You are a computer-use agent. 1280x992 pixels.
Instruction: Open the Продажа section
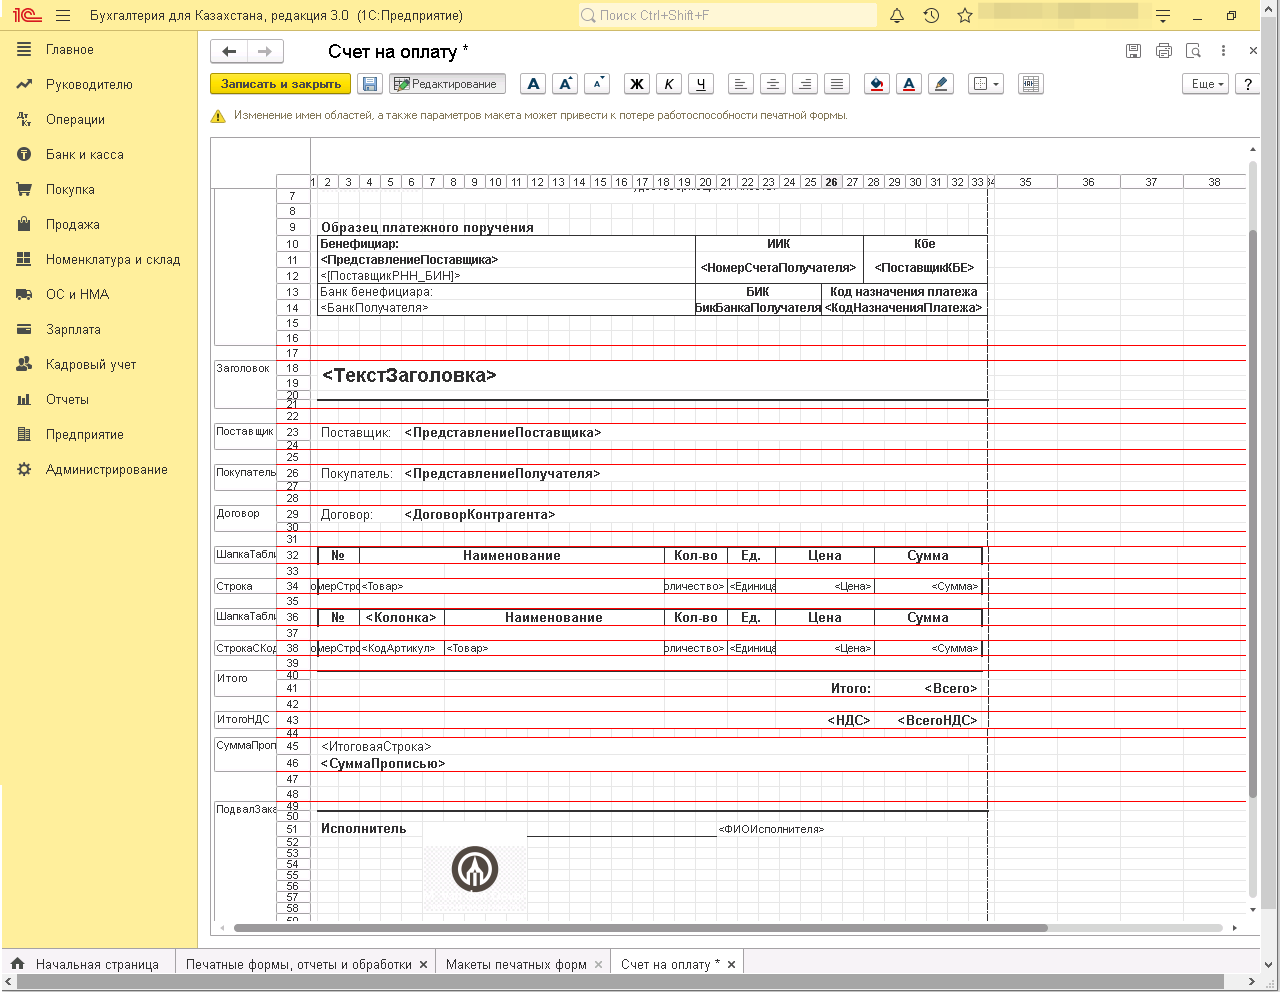point(73,224)
